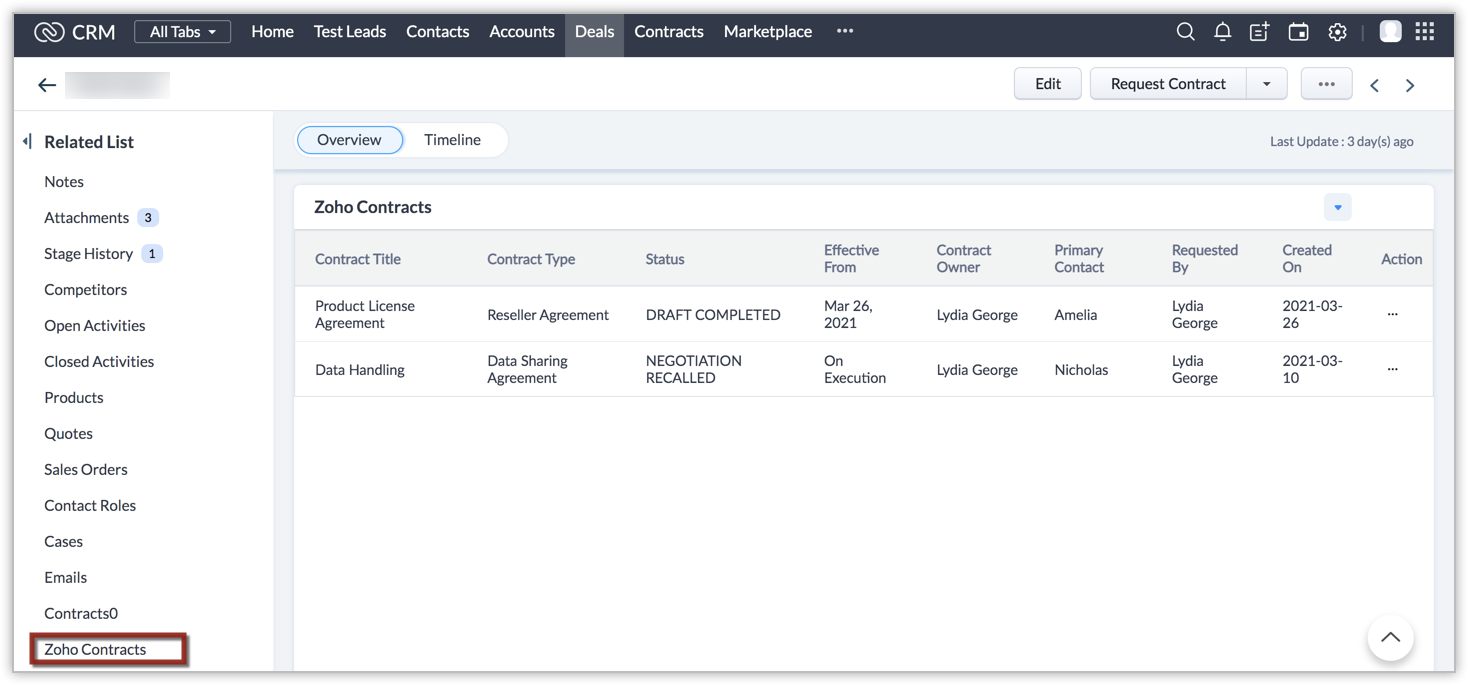Open the notifications bell
The image size is (1468, 685).
pos(1222,32)
